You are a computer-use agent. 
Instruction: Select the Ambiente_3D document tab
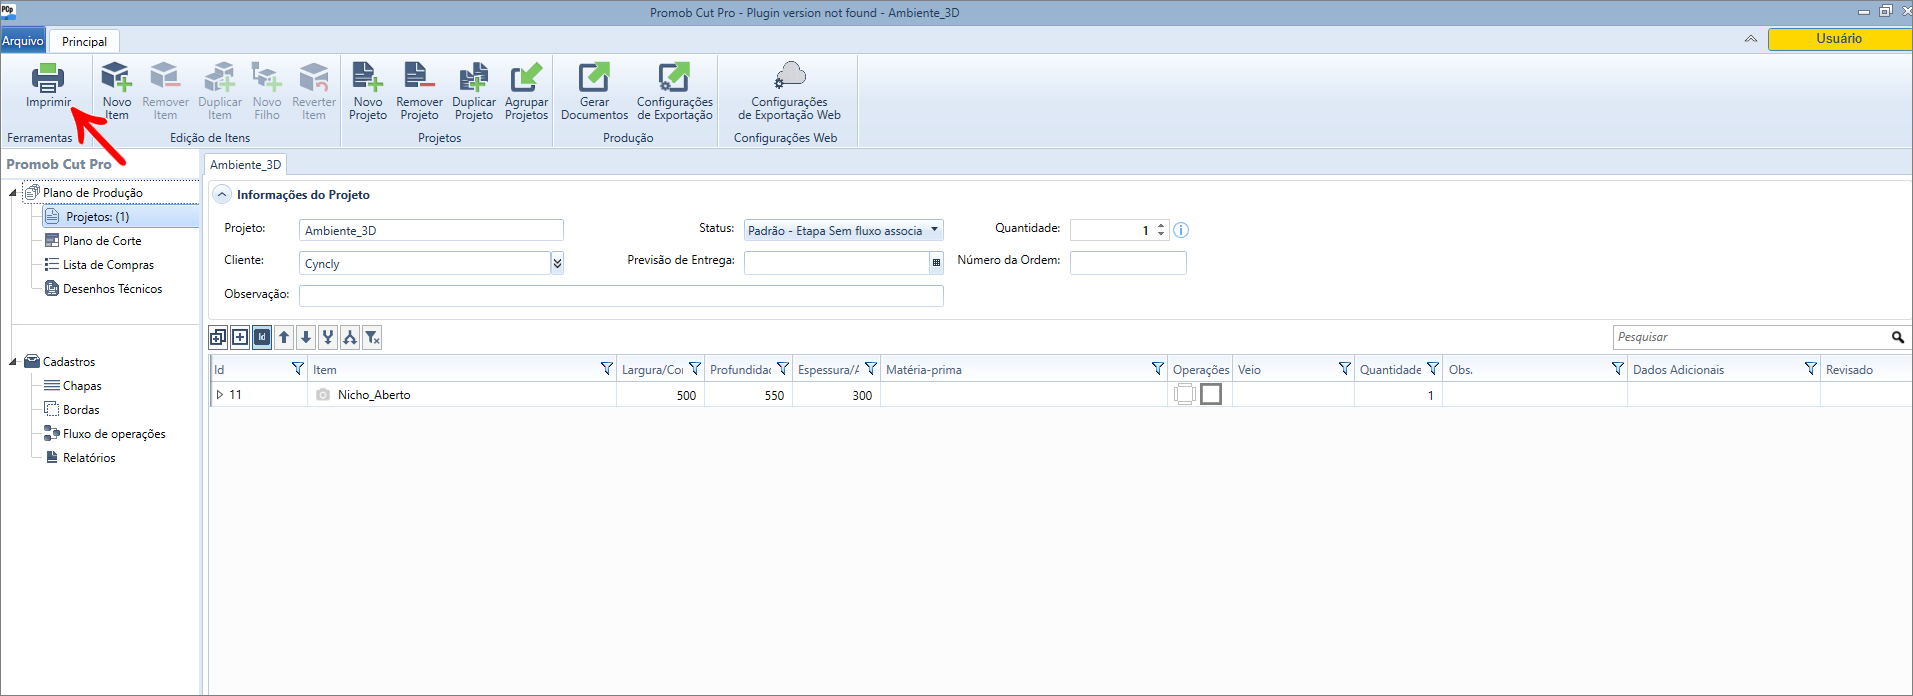click(x=245, y=165)
